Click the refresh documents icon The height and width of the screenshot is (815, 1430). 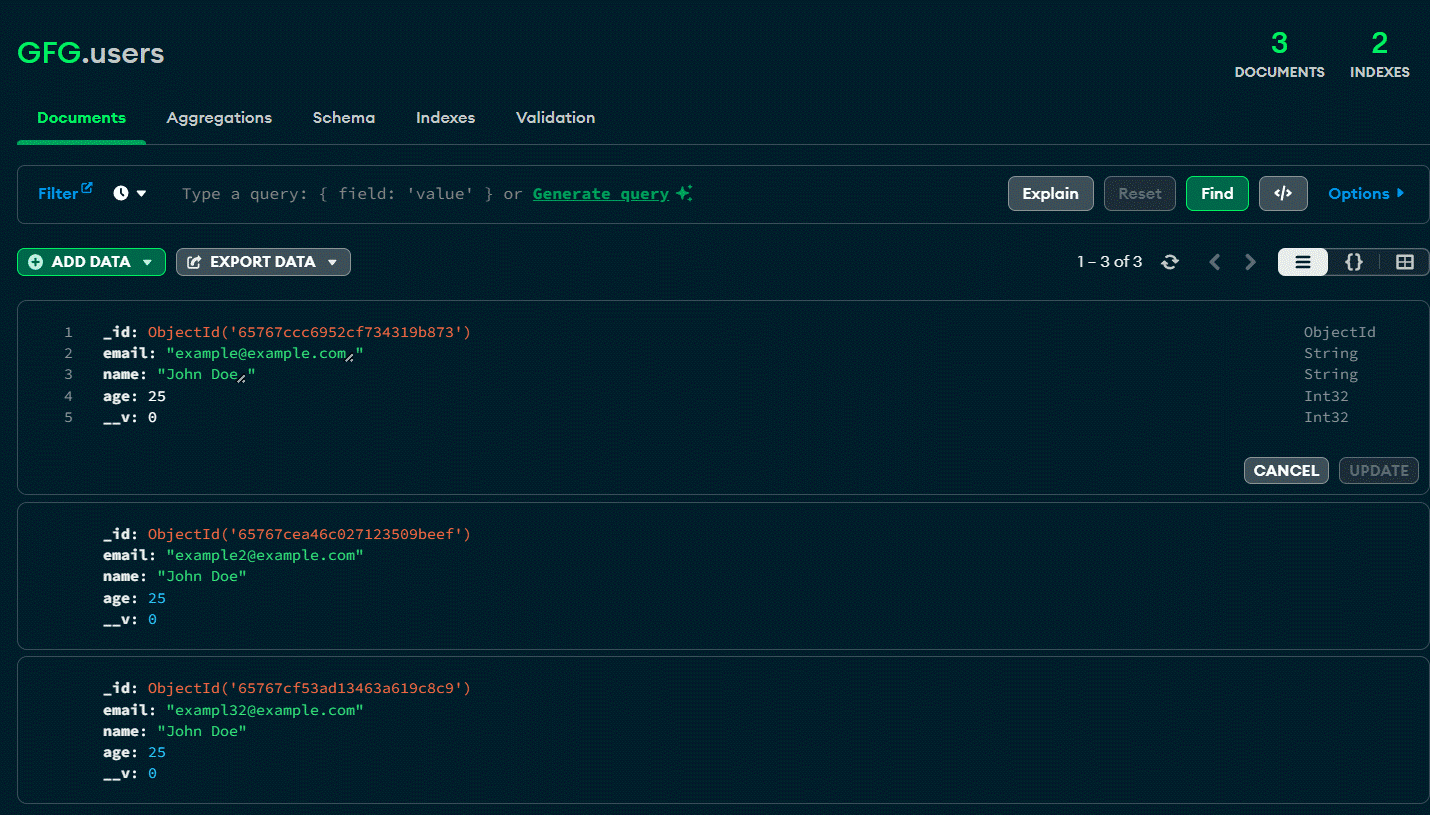1169,262
